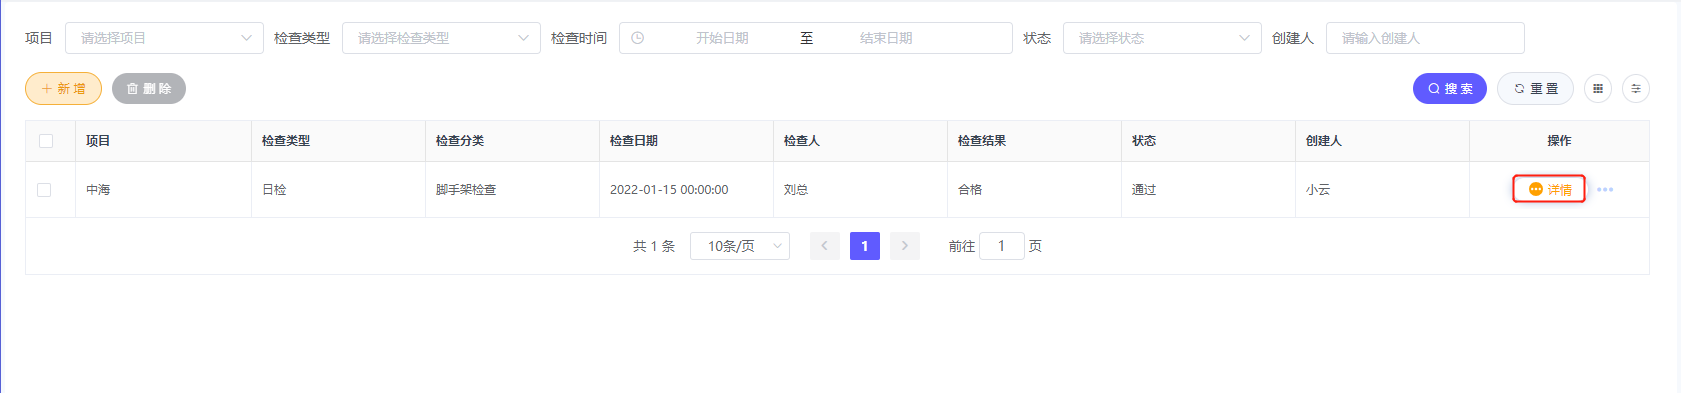The image size is (1681, 393).
Task: Click the 前往 page number input
Action: click(x=1002, y=246)
